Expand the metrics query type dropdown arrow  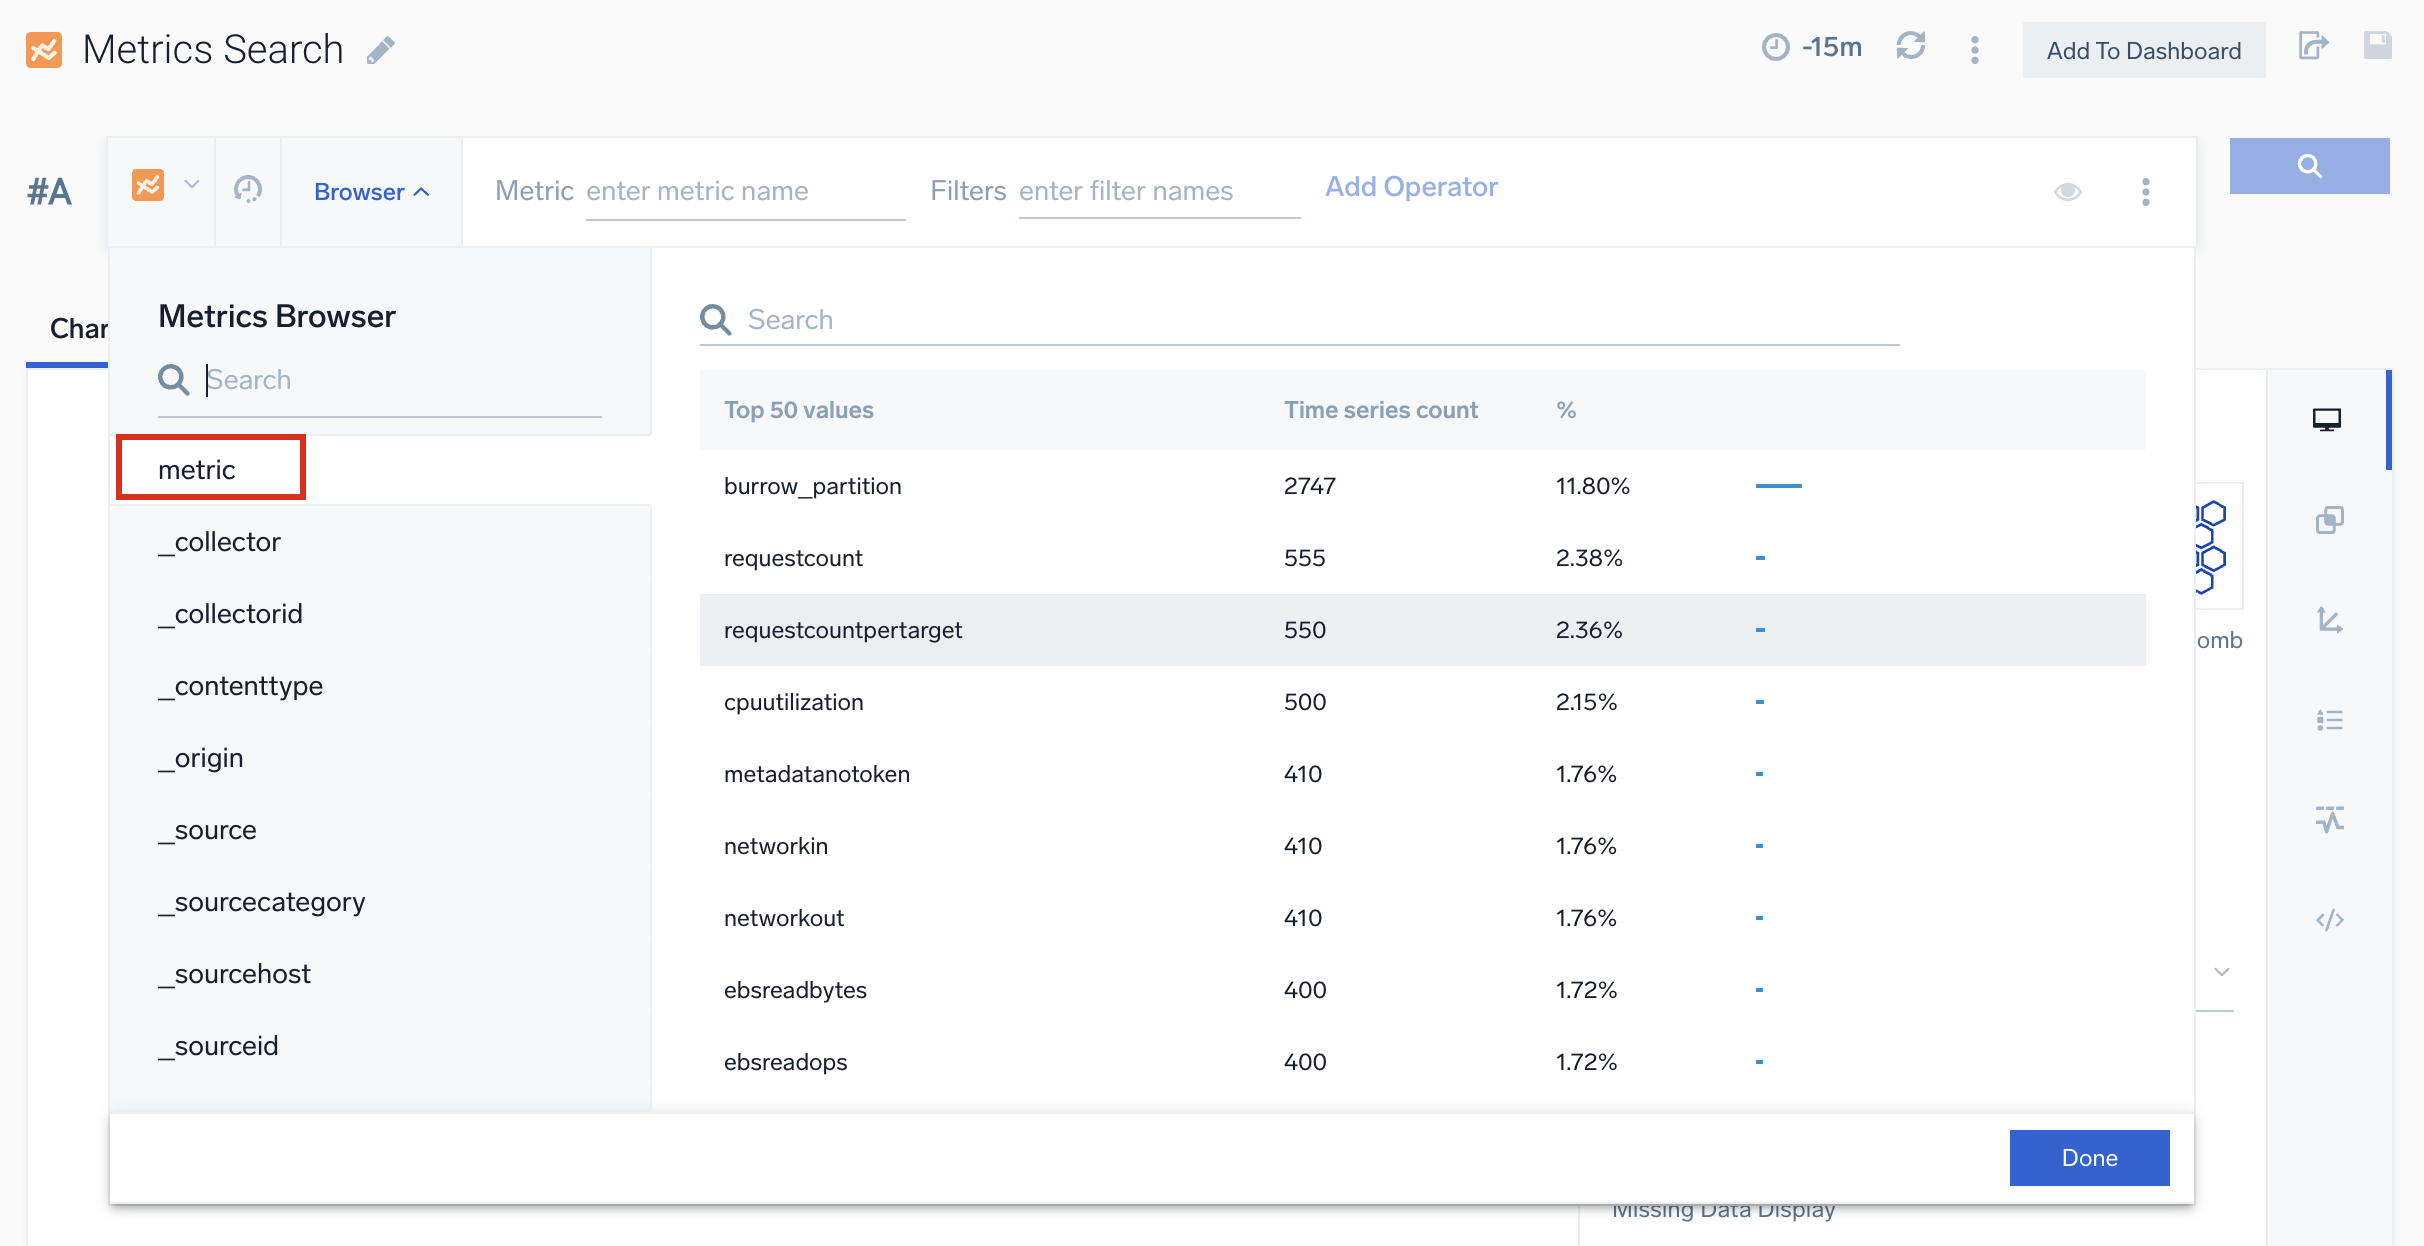[x=192, y=185]
